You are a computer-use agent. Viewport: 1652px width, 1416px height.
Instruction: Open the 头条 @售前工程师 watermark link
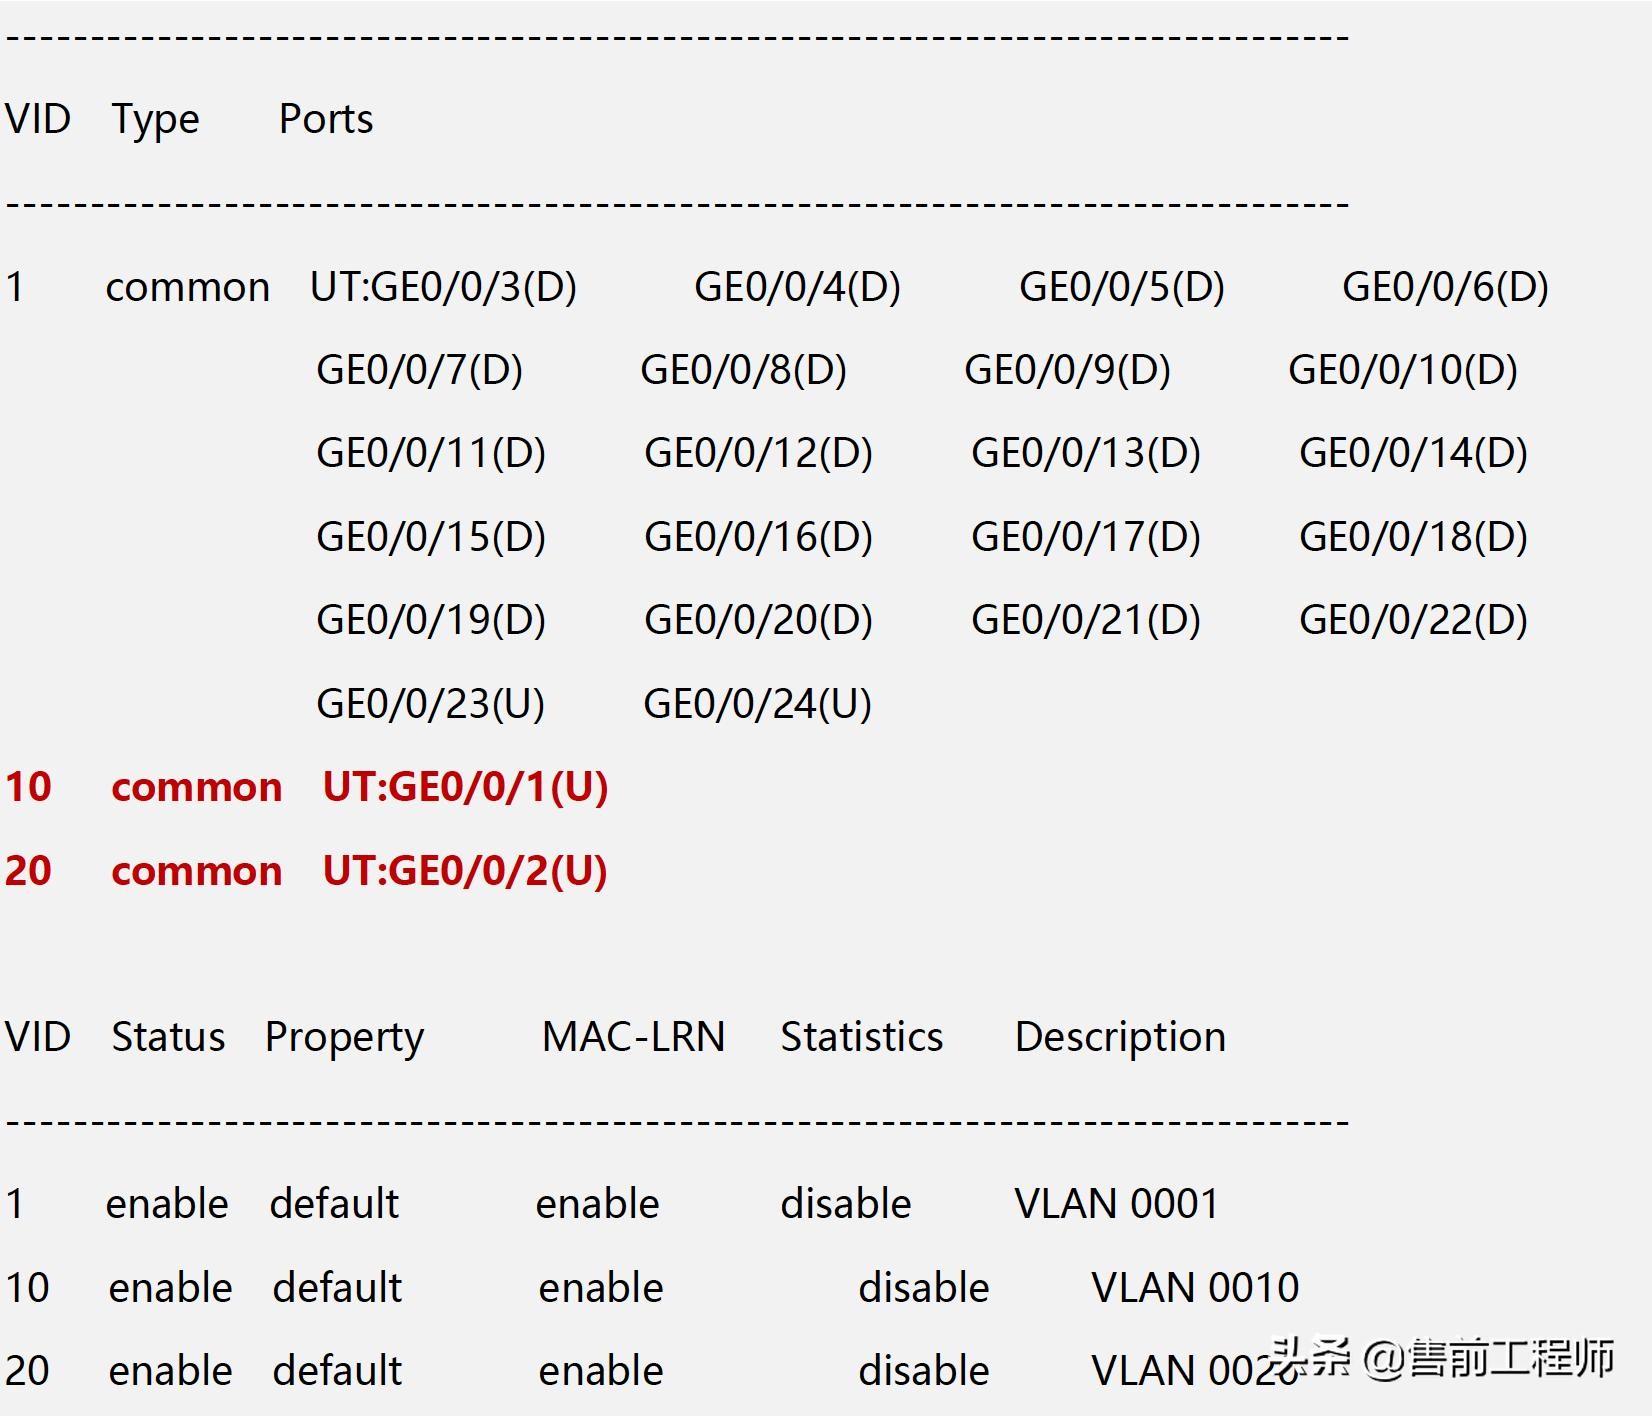click(x=1441, y=1359)
